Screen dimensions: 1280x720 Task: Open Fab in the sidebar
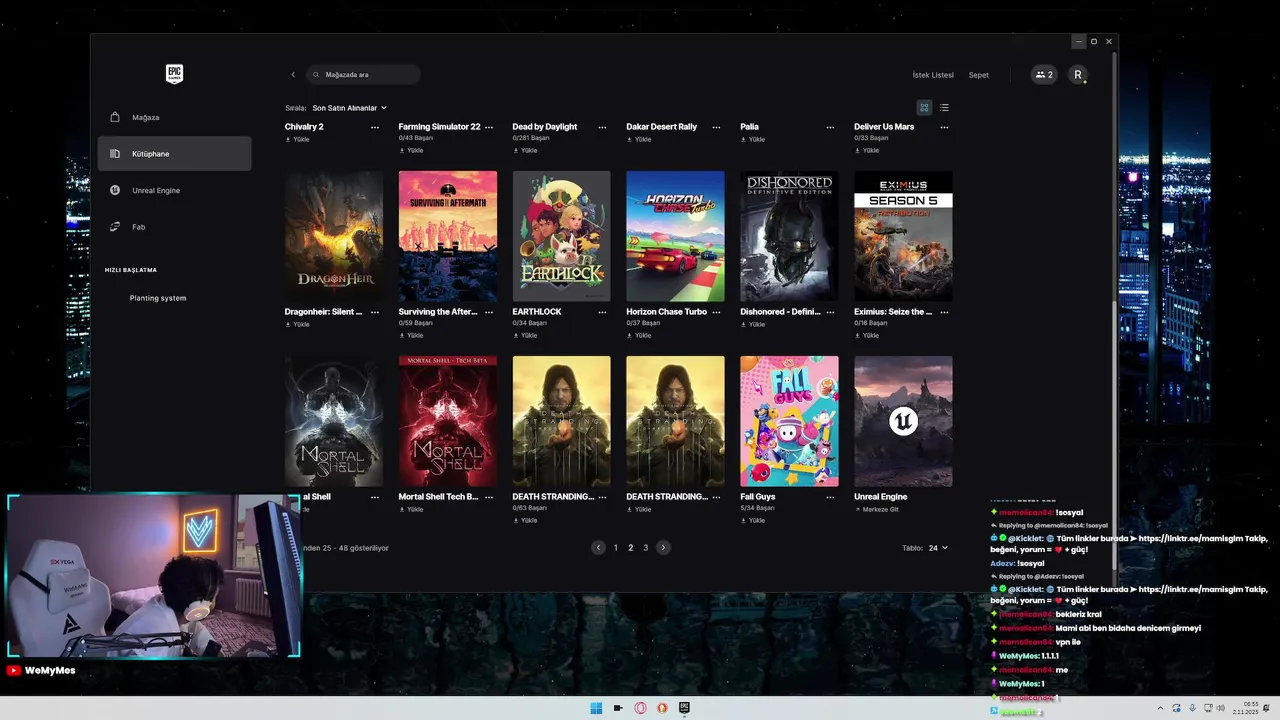[175, 227]
